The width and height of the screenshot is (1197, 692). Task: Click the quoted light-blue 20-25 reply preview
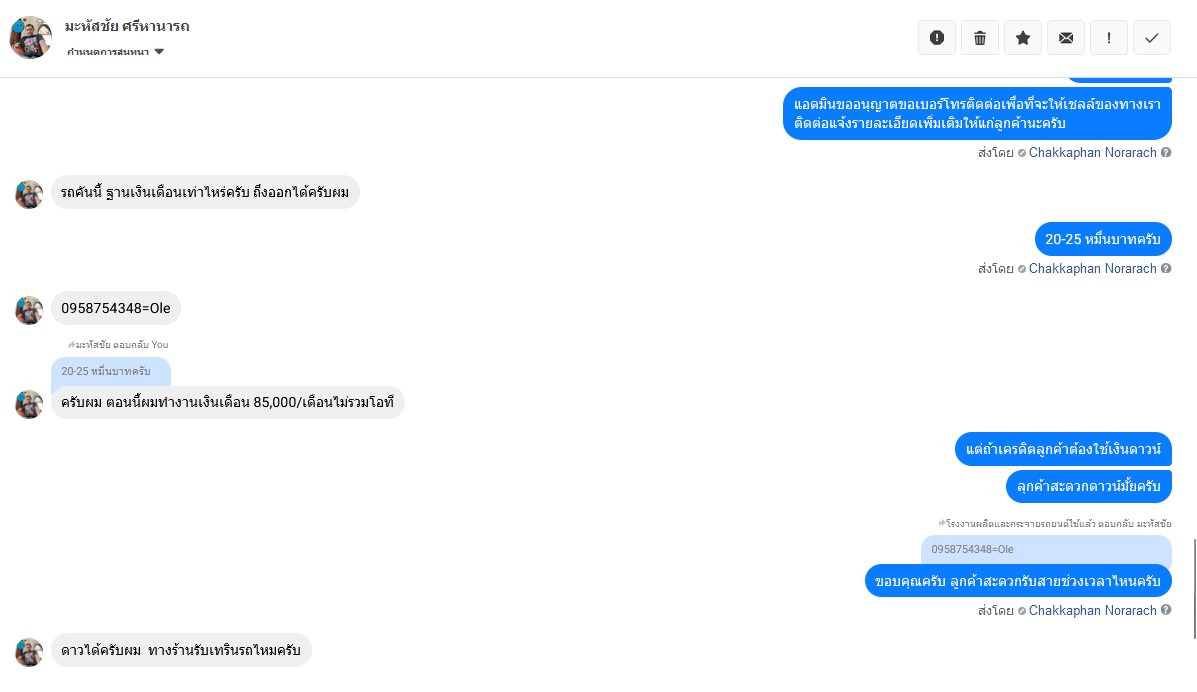pos(110,371)
